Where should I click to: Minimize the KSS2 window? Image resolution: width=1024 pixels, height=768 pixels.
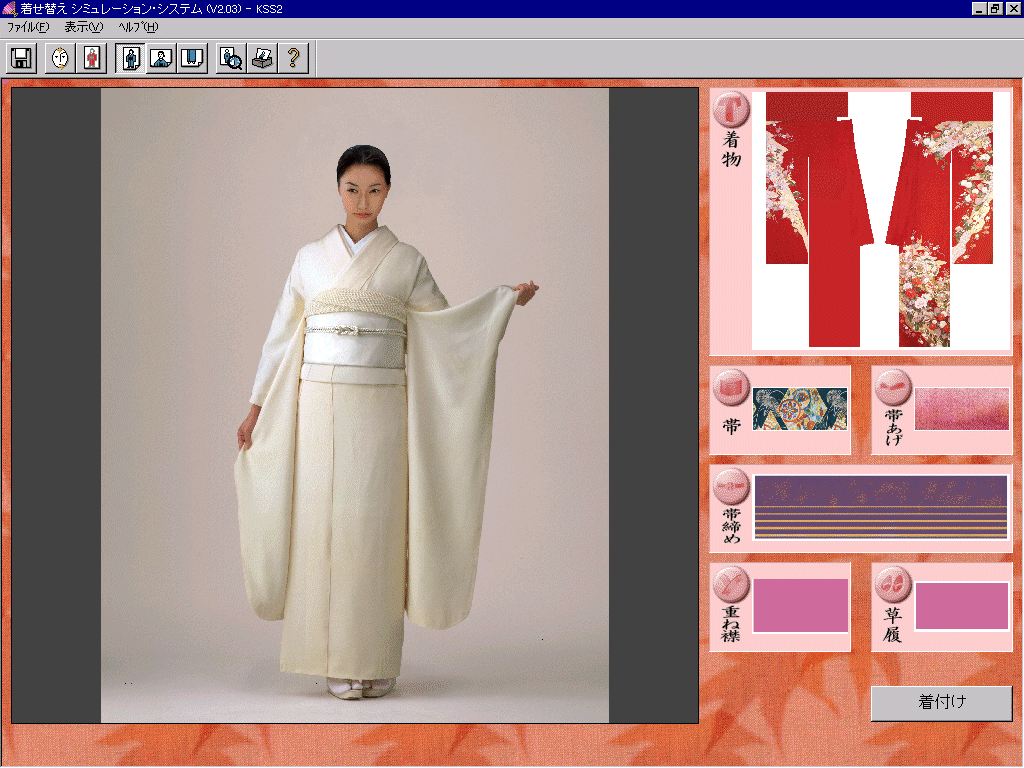(979, 8)
